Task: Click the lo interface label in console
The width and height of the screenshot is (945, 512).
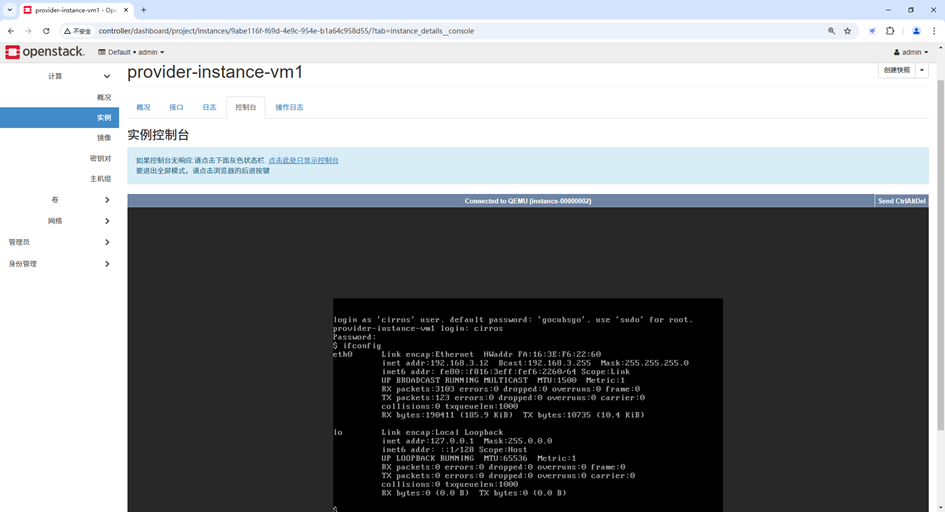Action: [x=338, y=432]
